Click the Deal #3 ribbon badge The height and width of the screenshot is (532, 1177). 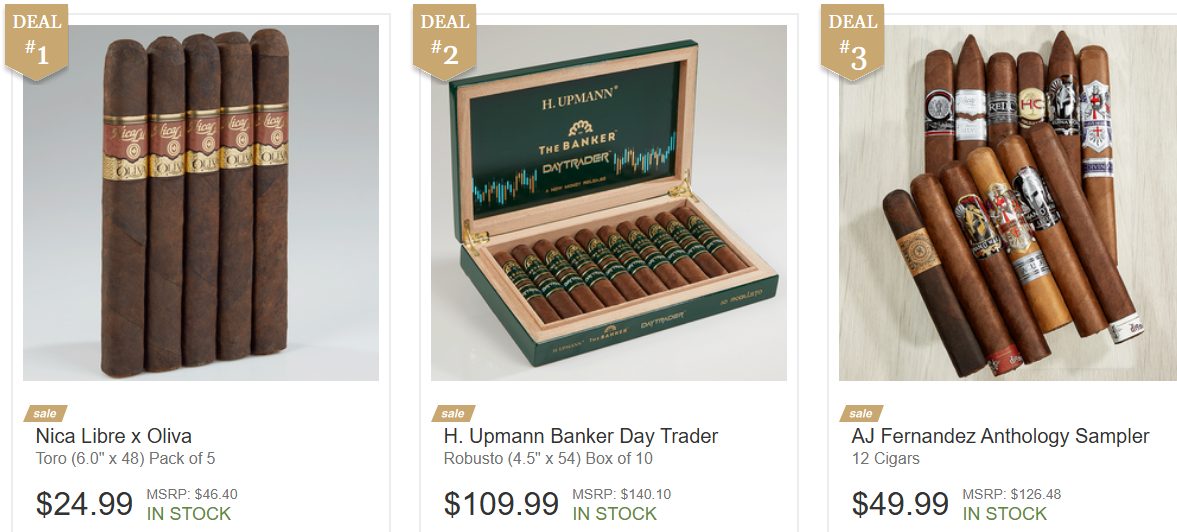pos(852,41)
